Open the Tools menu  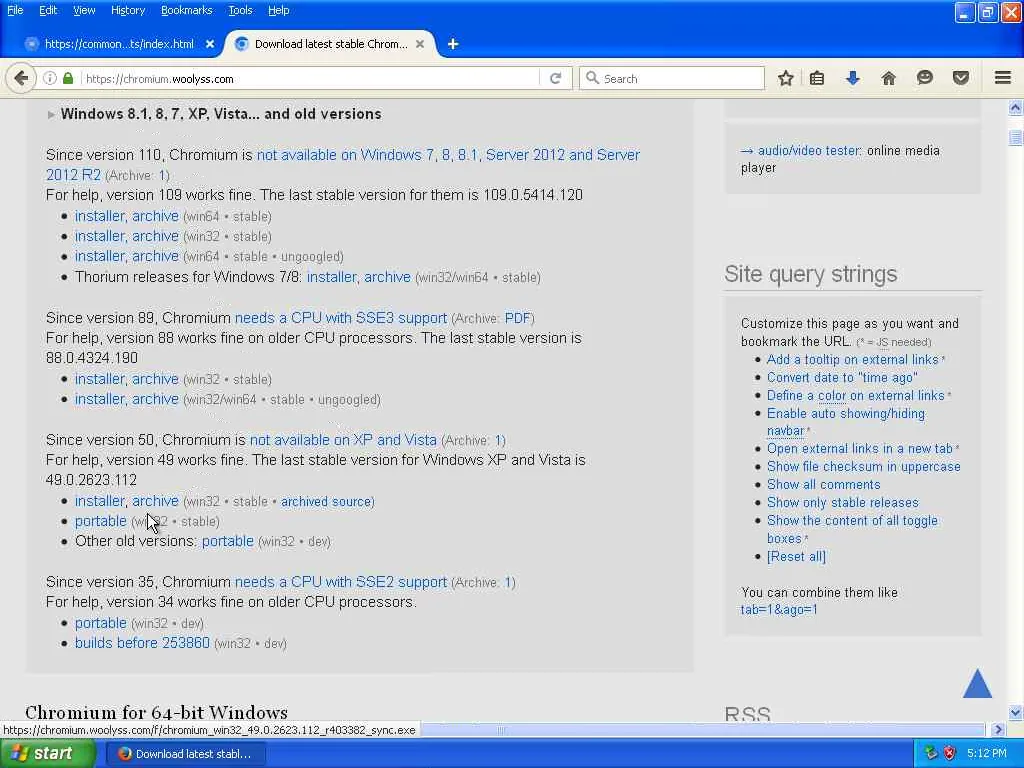240,10
